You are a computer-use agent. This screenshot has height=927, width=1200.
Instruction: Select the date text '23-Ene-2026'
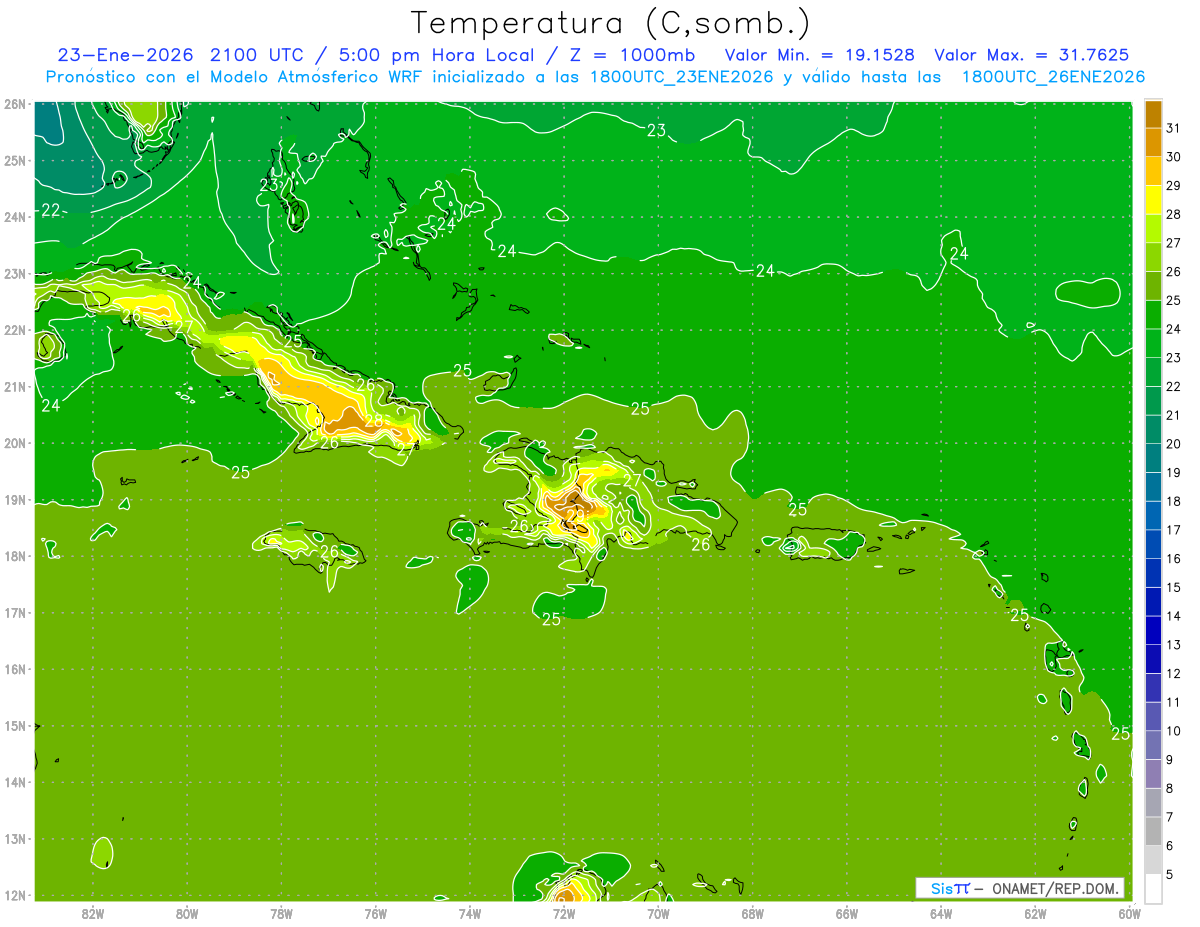click(x=127, y=55)
